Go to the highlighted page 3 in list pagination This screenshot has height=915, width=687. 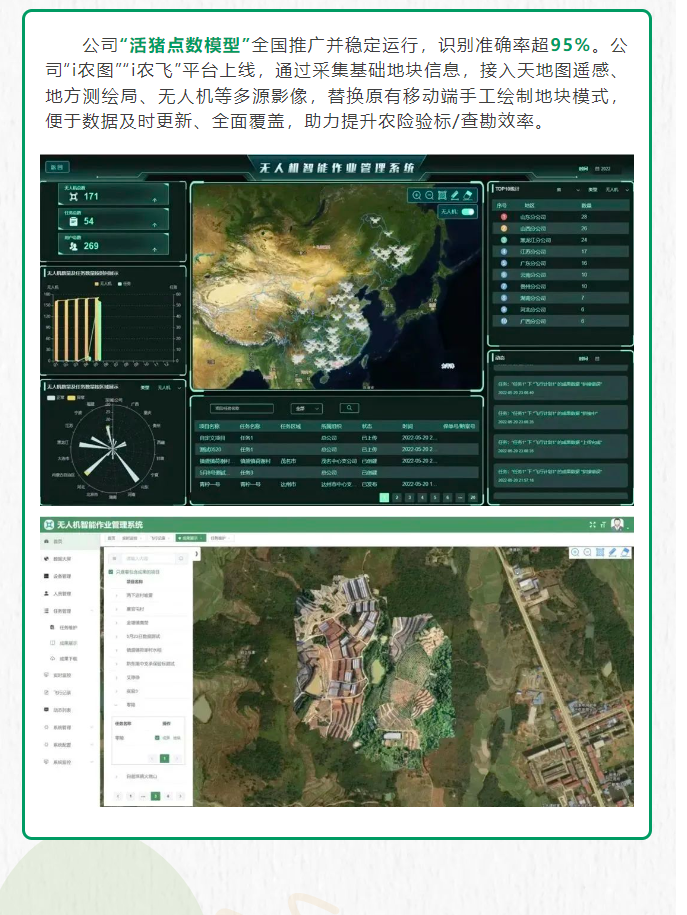pyautogui.click(x=155, y=796)
